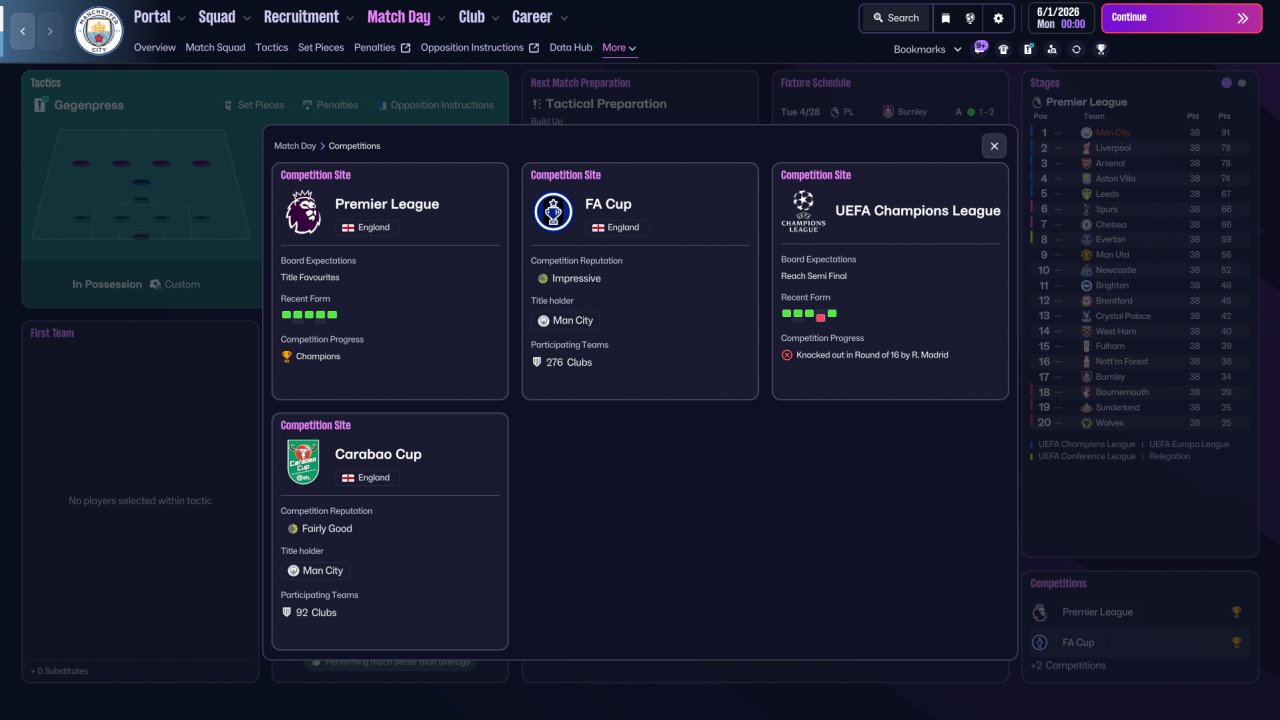
Task: Click the FA Cup logo
Action: pos(553,212)
